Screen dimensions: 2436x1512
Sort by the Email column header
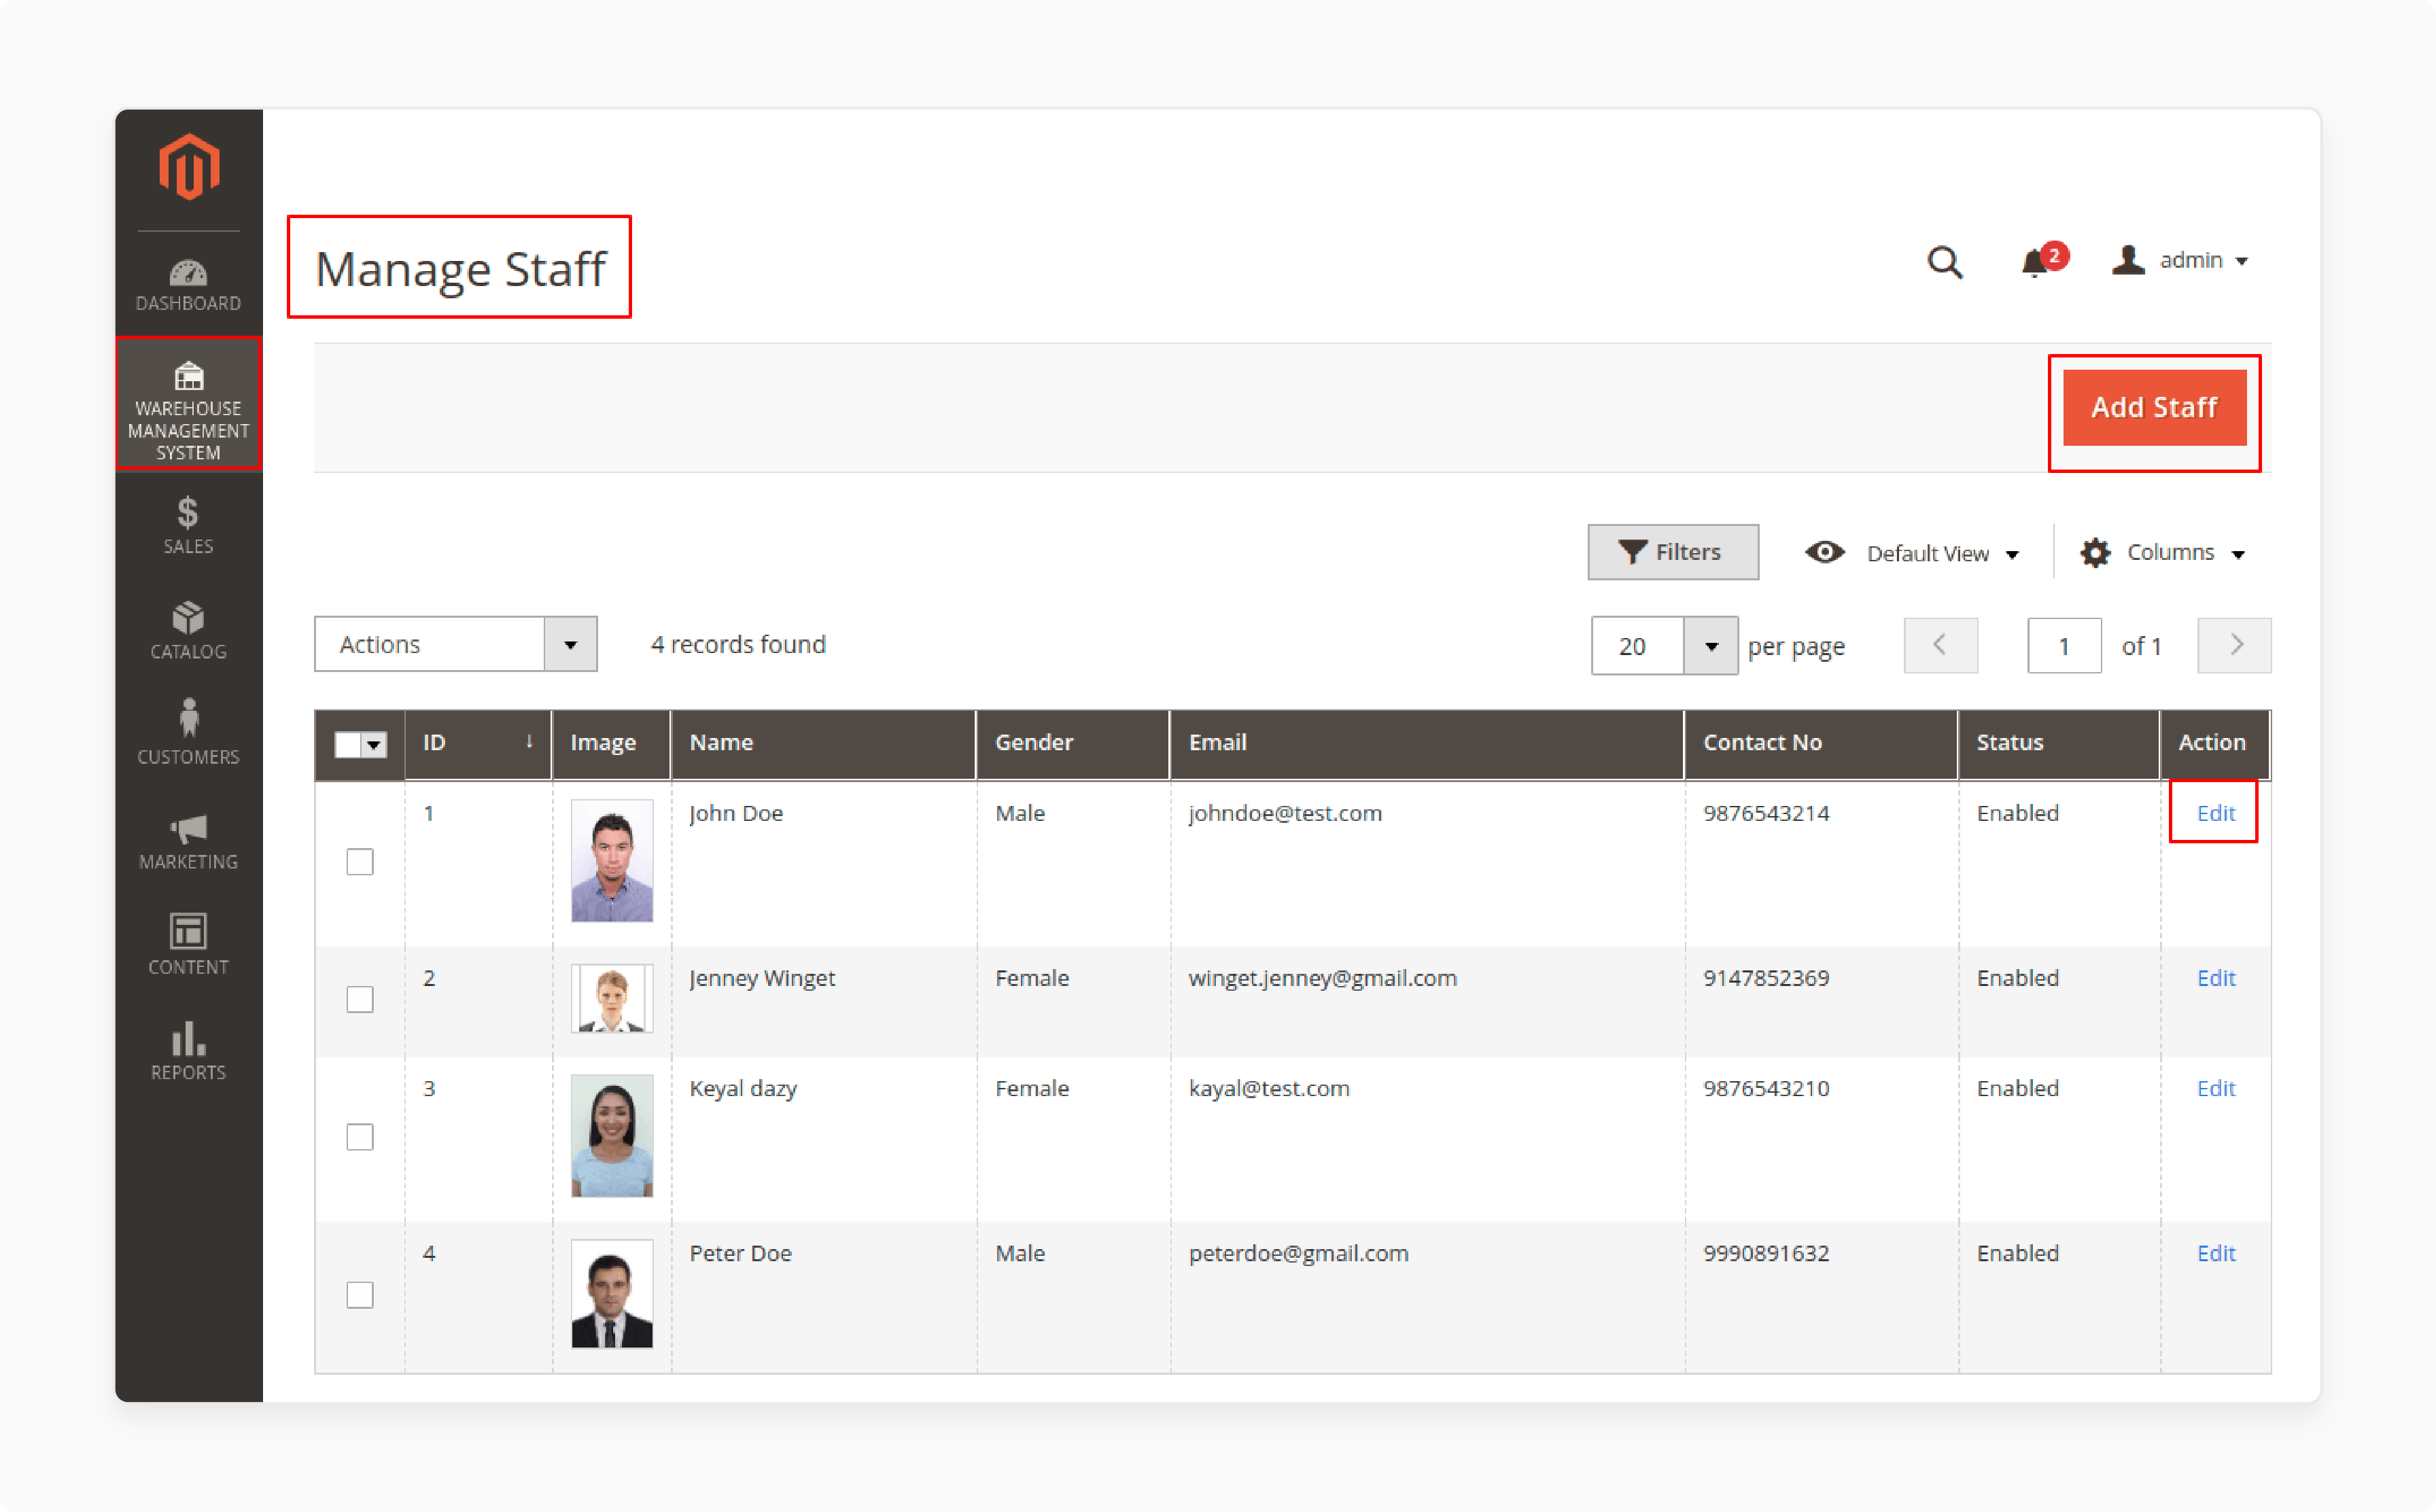[x=1427, y=743]
